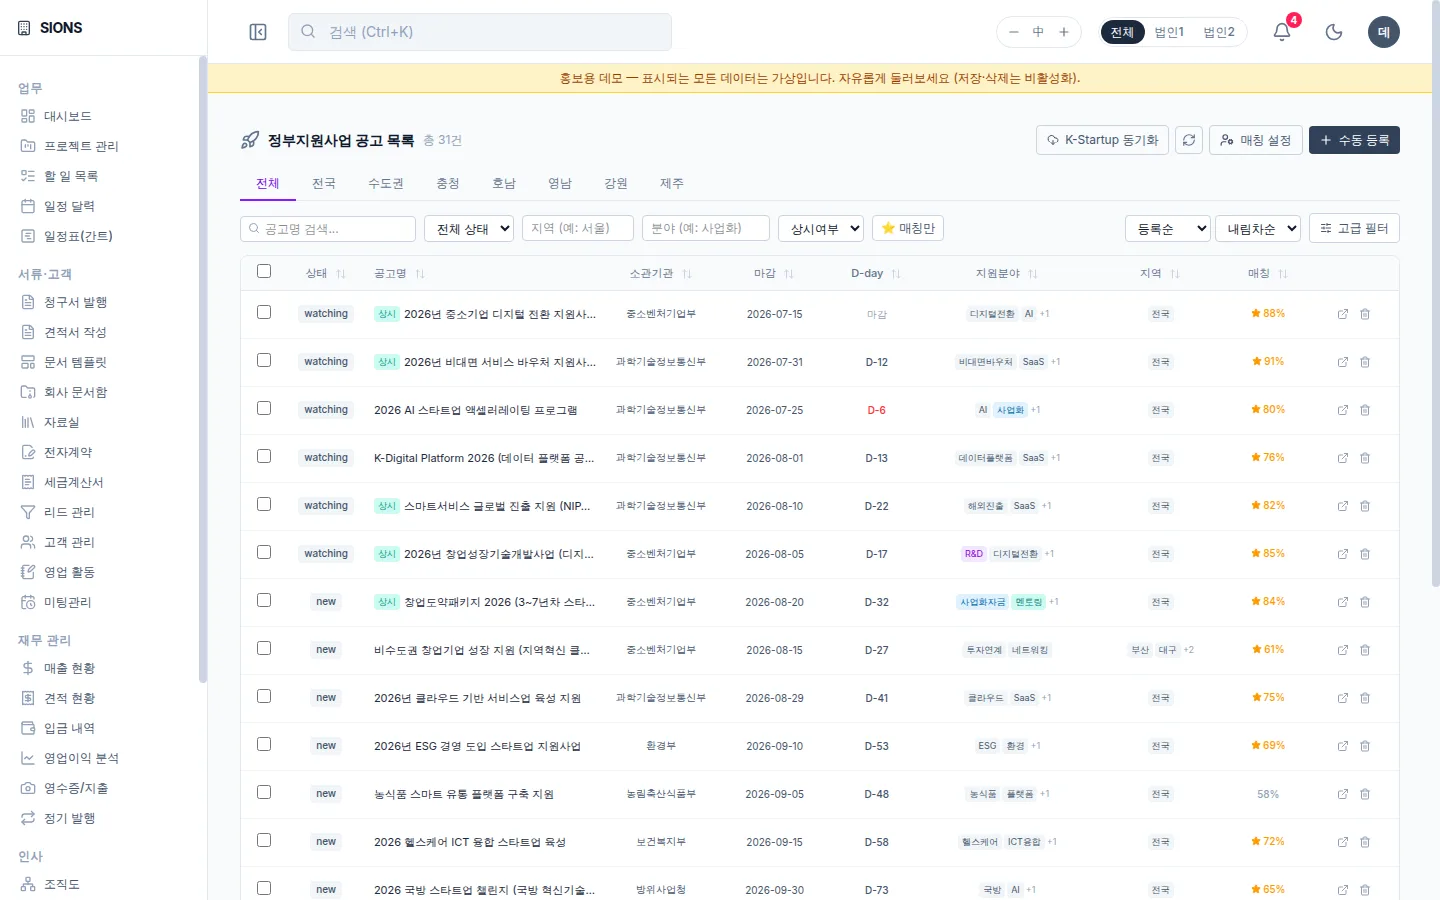
Task: Collapse the sidebar panel toggle icon
Action: tap(258, 32)
